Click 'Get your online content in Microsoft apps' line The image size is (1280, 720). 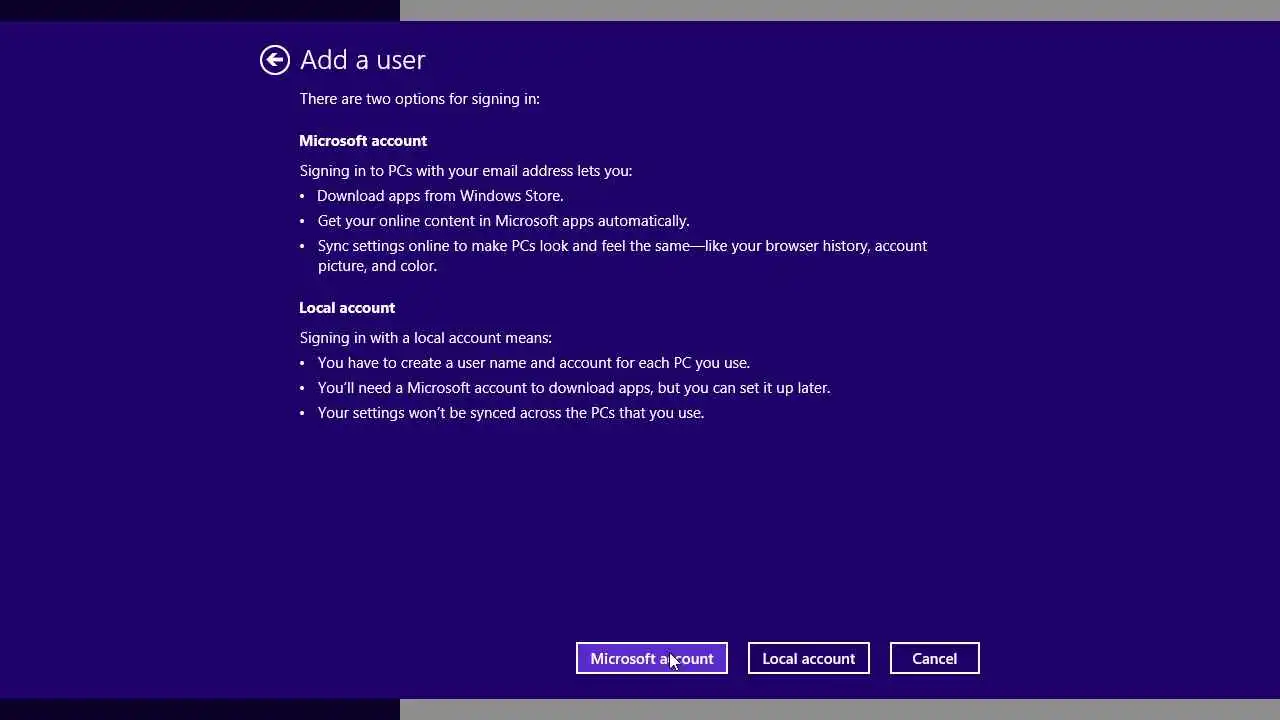point(503,221)
